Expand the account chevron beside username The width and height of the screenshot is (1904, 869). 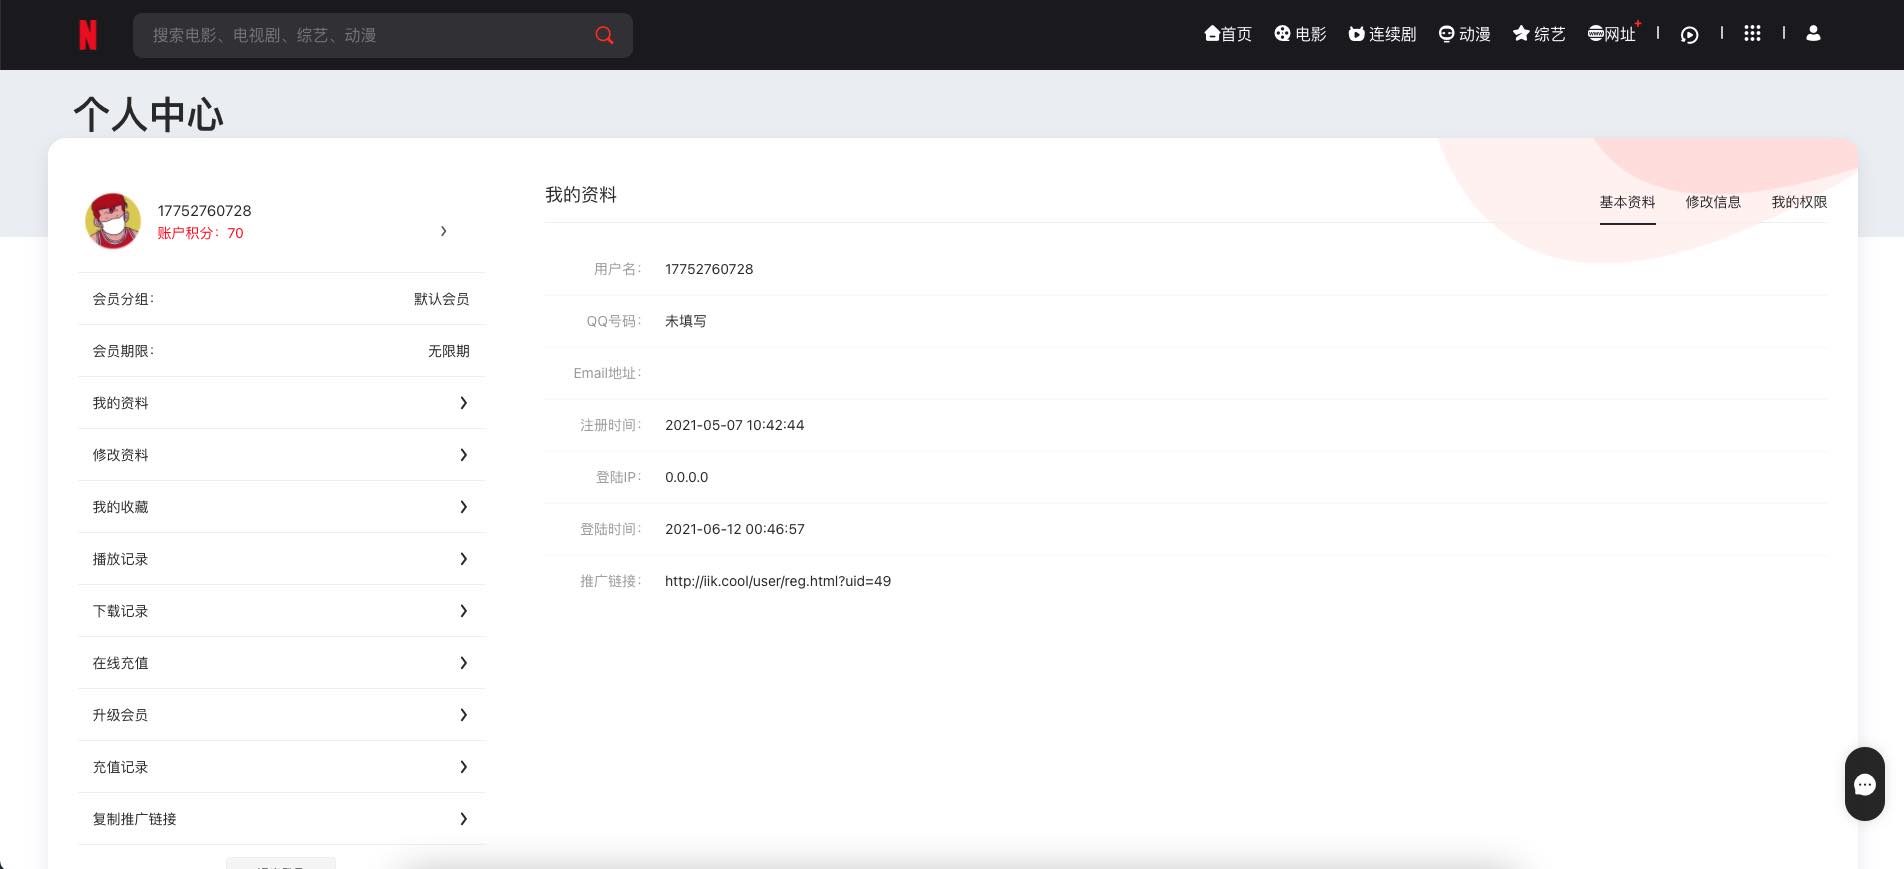click(x=444, y=231)
